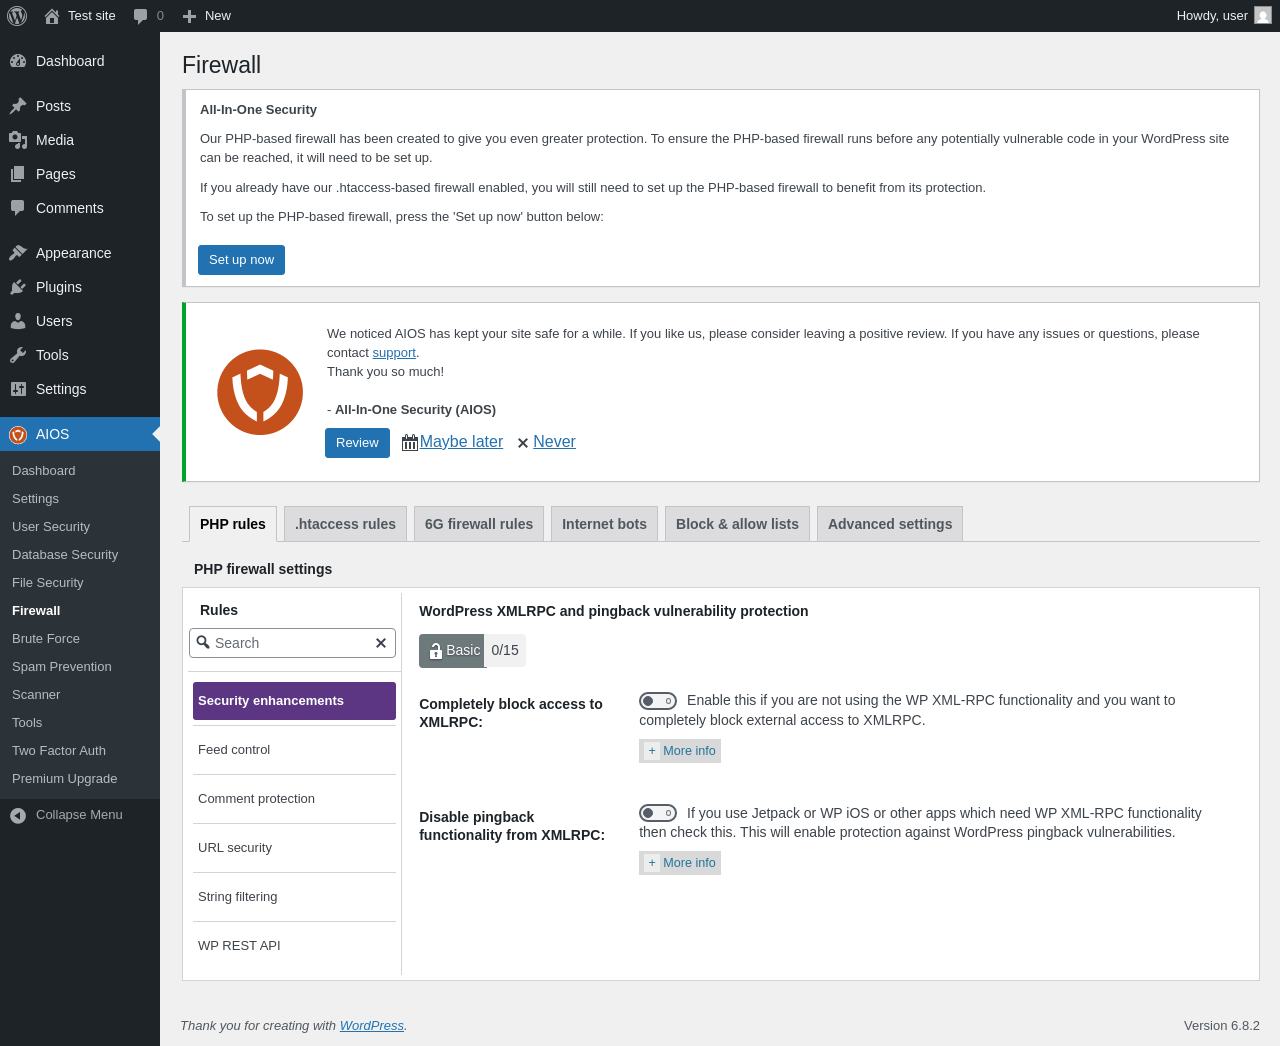1280x1046 pixels.
Task: Click the Set up now button
Action: pos(241,260)
